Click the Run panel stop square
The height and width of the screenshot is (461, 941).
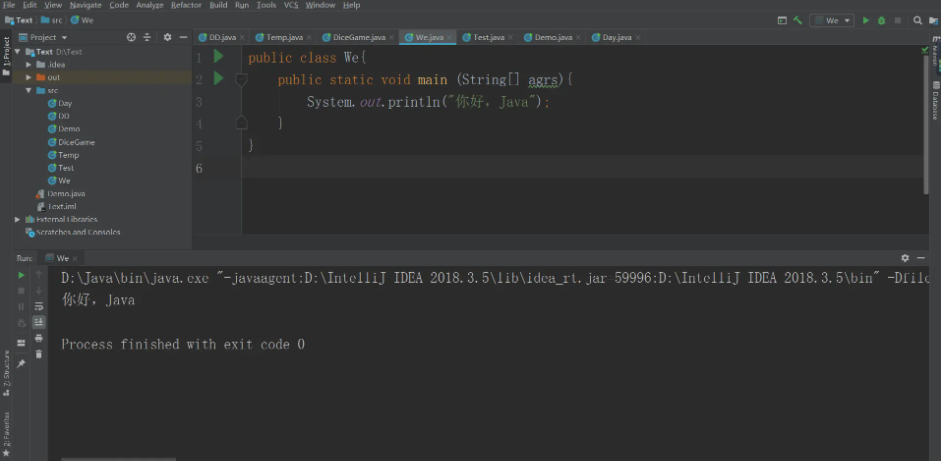[x=22, y=291]
